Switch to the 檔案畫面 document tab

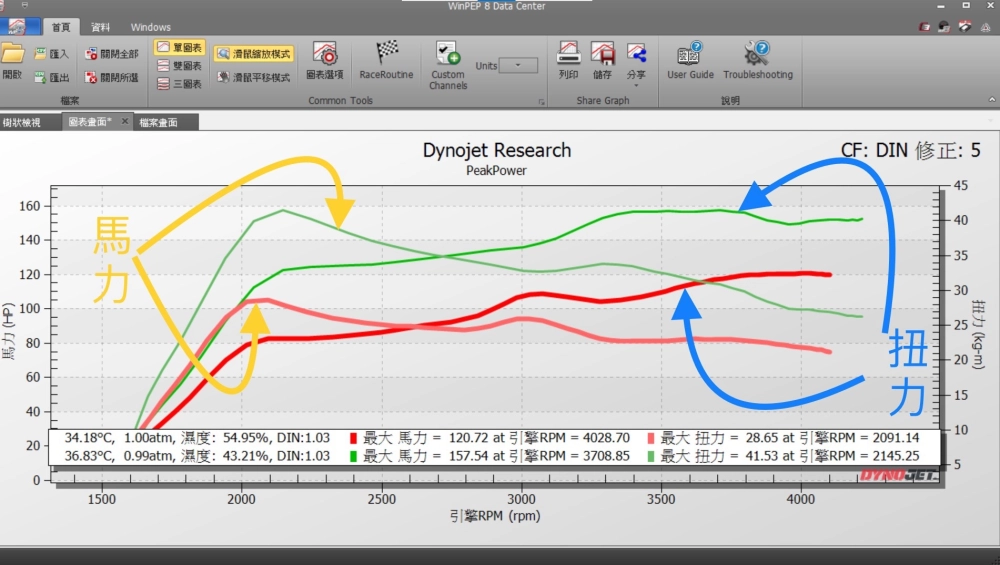(158, 122)
